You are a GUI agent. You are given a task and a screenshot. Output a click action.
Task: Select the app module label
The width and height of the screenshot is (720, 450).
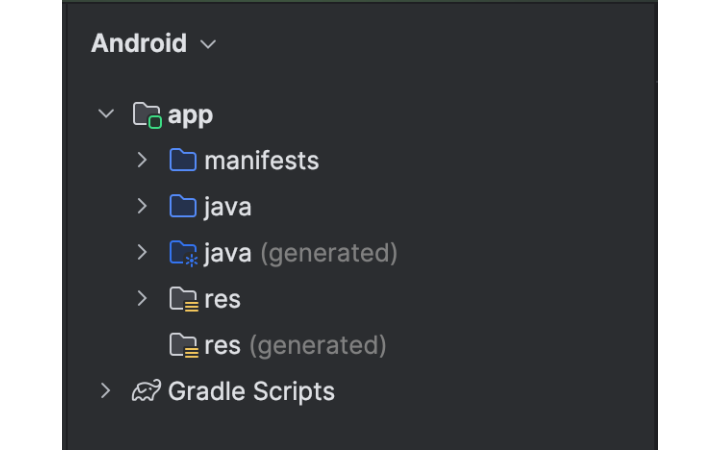(190, 115)
